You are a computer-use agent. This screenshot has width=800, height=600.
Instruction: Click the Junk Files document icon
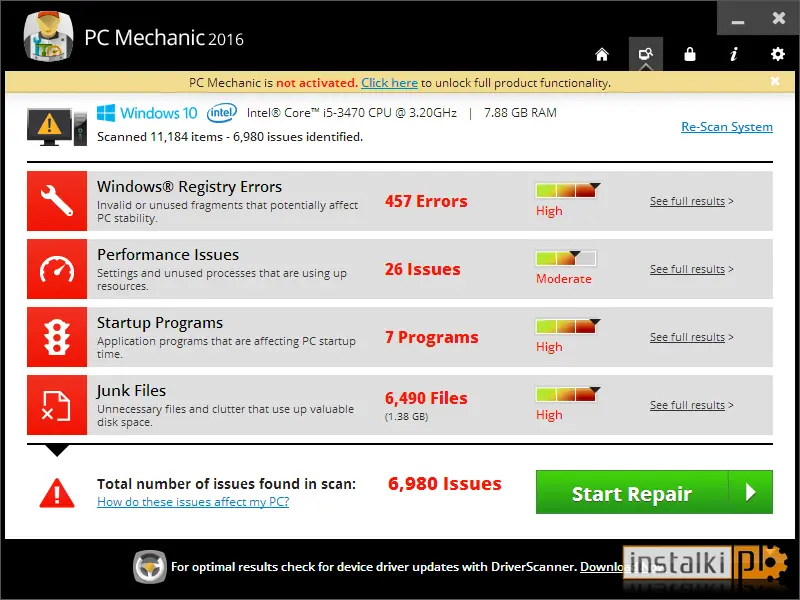pyautogui.click(x=57, y=405)
